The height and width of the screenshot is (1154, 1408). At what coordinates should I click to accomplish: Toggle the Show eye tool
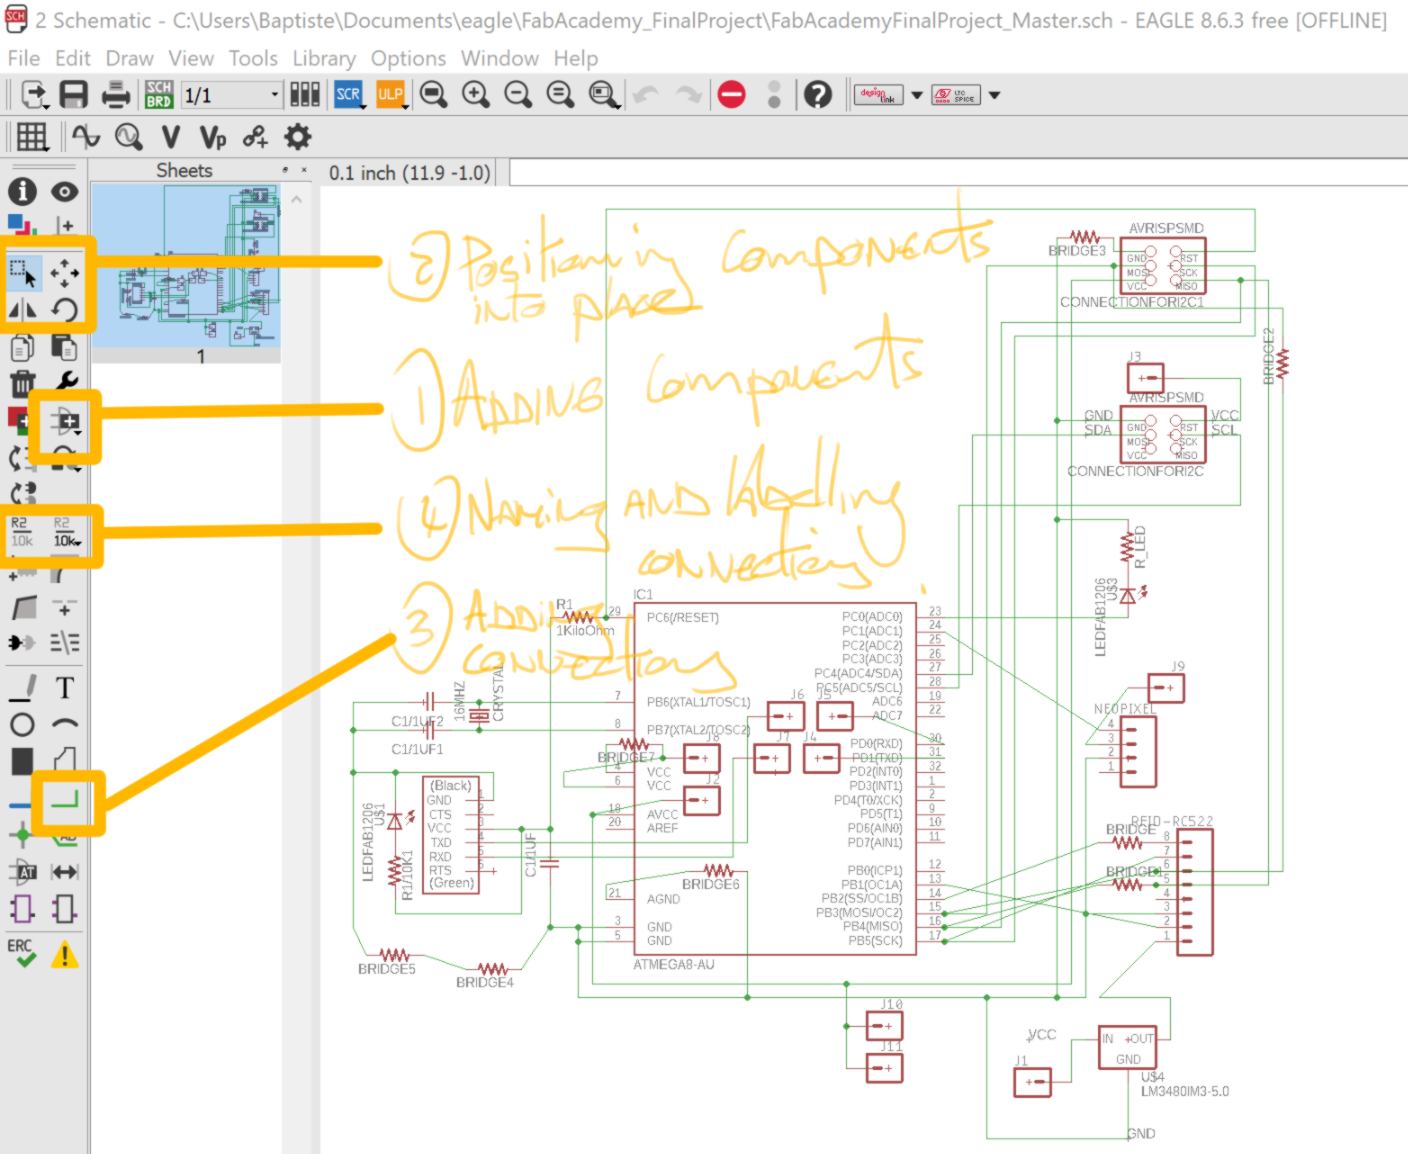coord(64,191)
